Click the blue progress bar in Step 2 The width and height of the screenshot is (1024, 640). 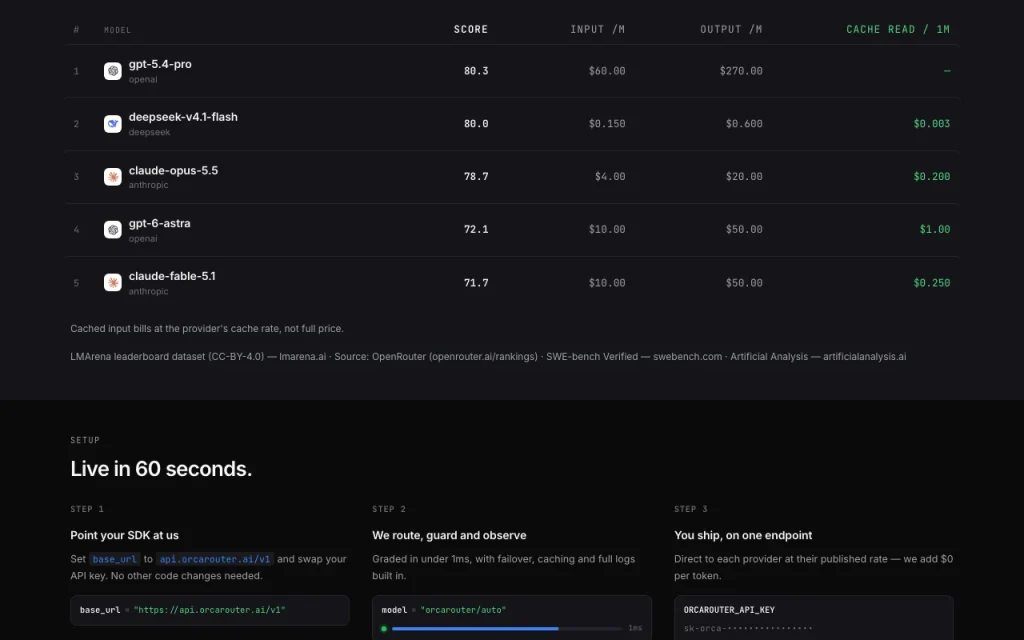(x=475, y=628)
